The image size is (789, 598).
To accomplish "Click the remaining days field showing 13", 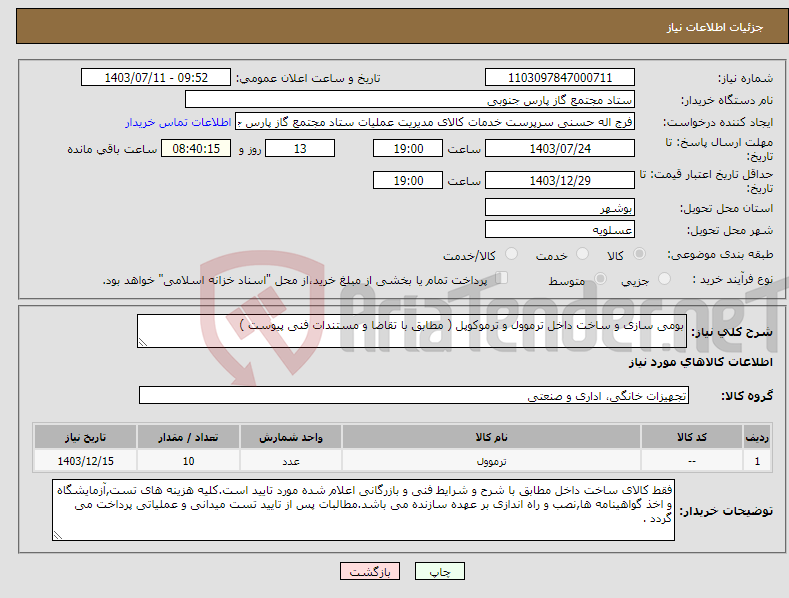I will [x=300, y=148].
